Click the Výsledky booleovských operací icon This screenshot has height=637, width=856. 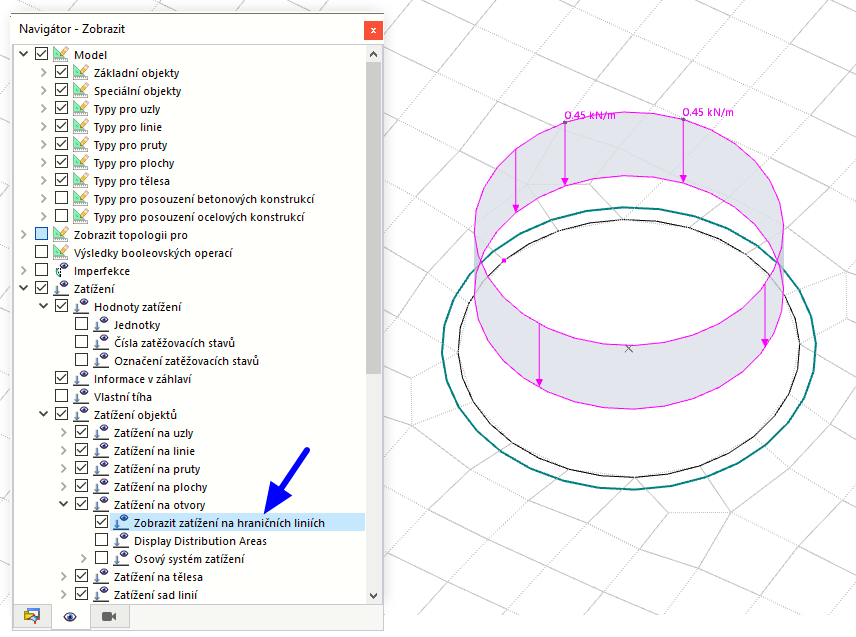pos(61,252)
